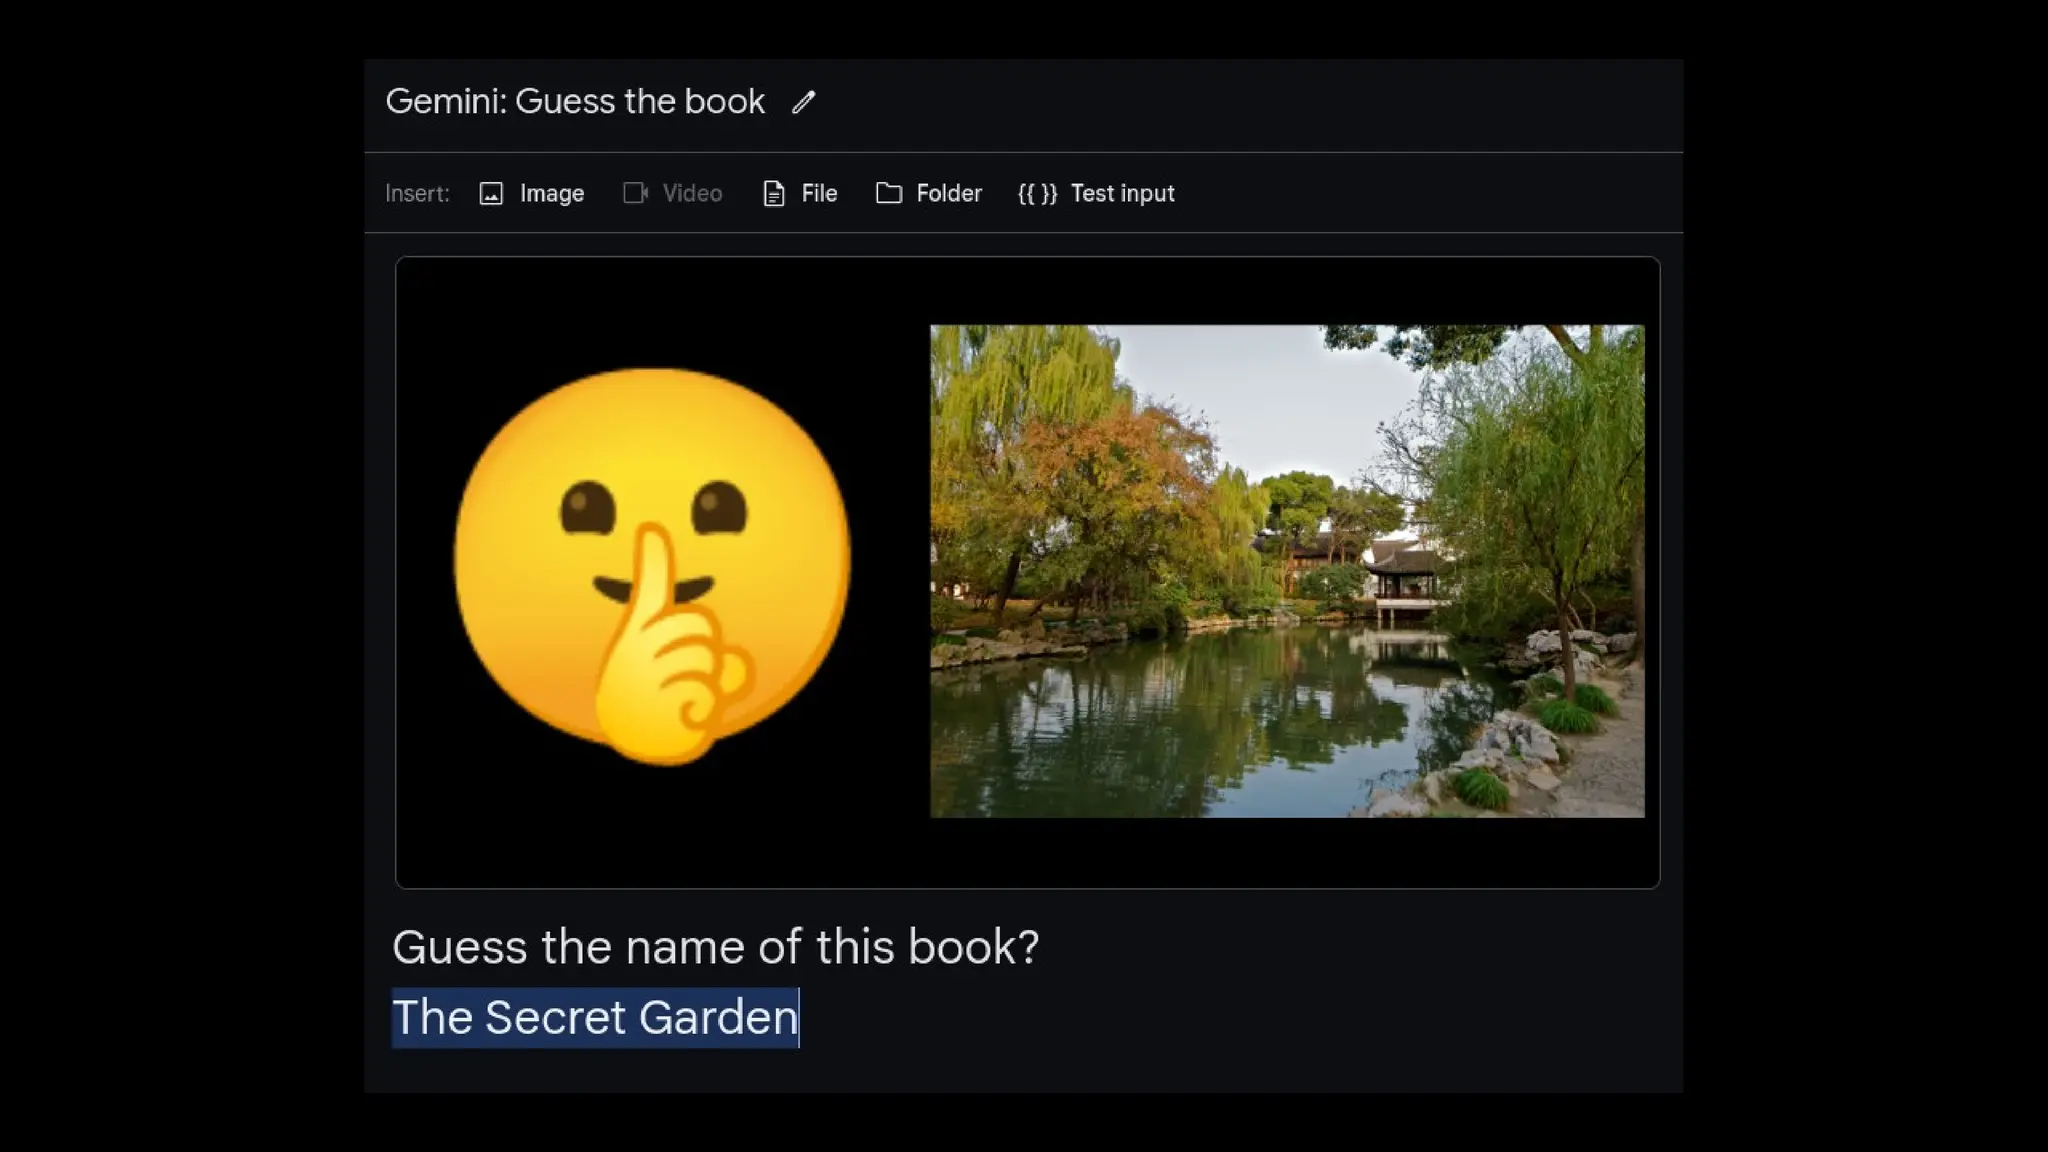Select the greyed "Video" insert label
Screen dimensions: 2048x1152
692,193
